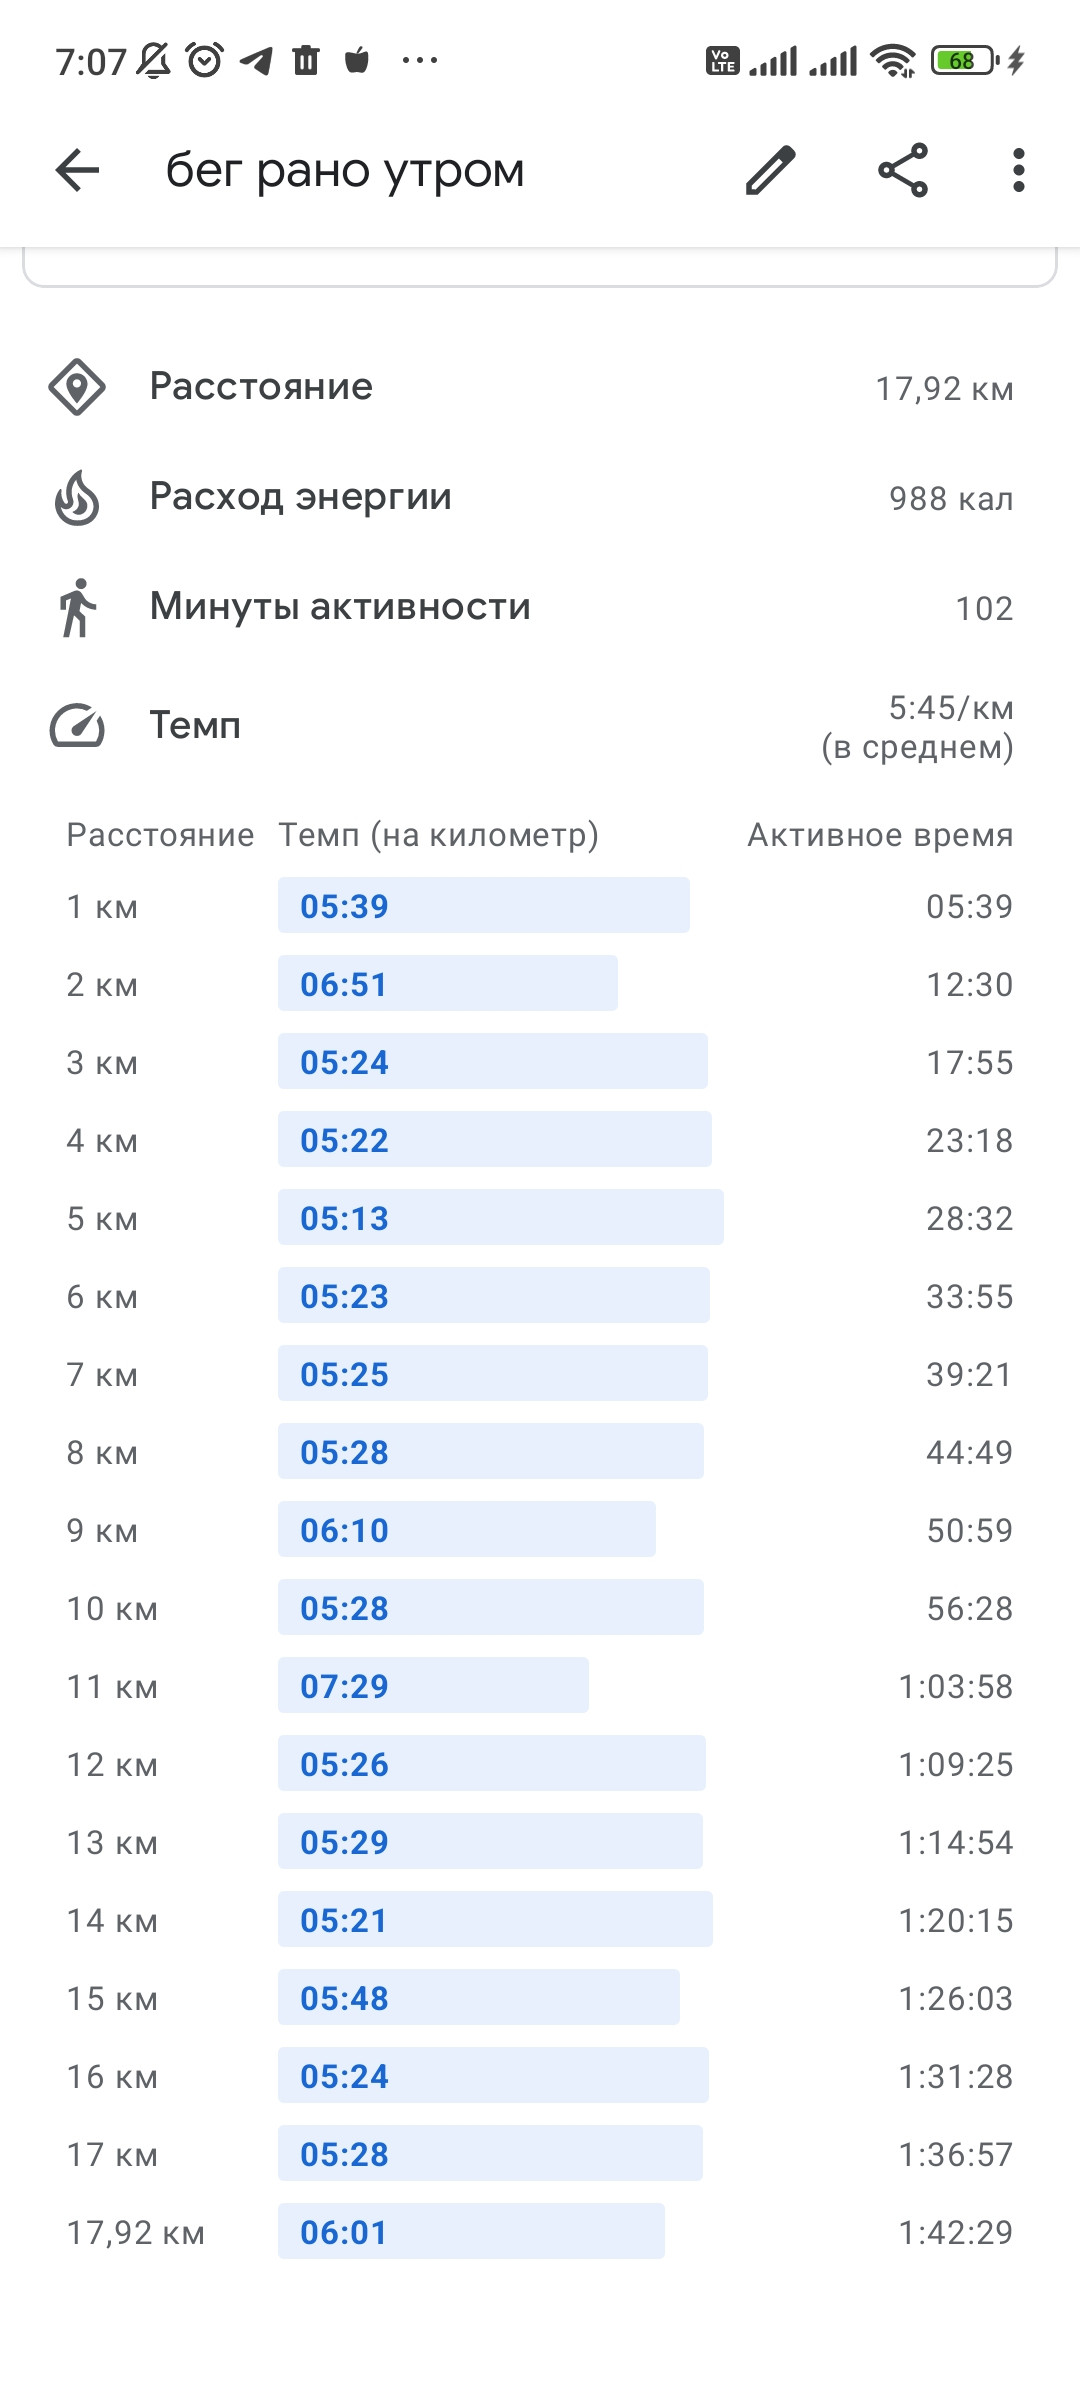The image size is (1080, 2400).
Task: Tap the energy flame icon
Action: pyautogui.click(x=77, y=497)
